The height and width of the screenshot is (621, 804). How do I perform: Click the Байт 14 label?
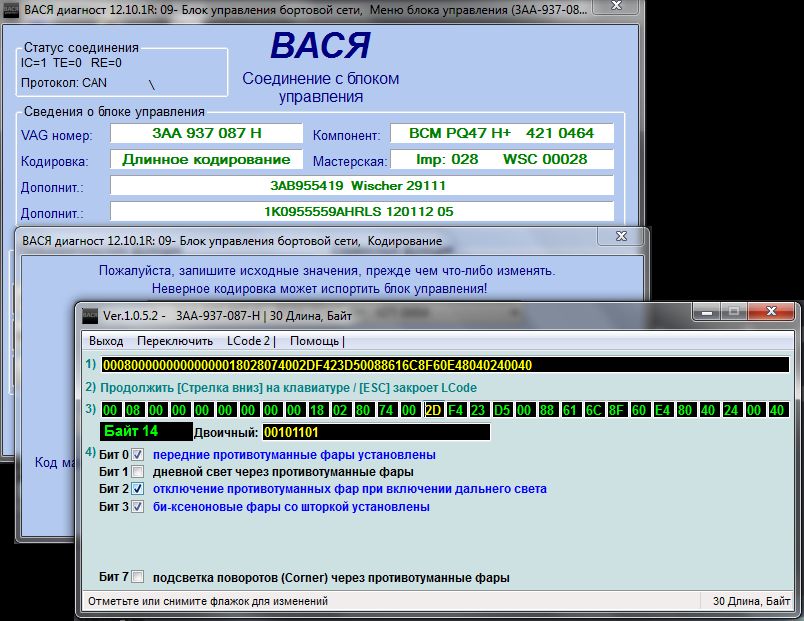pos(146,431)
